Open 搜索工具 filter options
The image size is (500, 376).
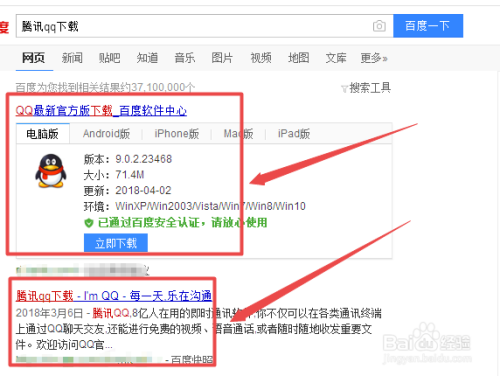366,88
